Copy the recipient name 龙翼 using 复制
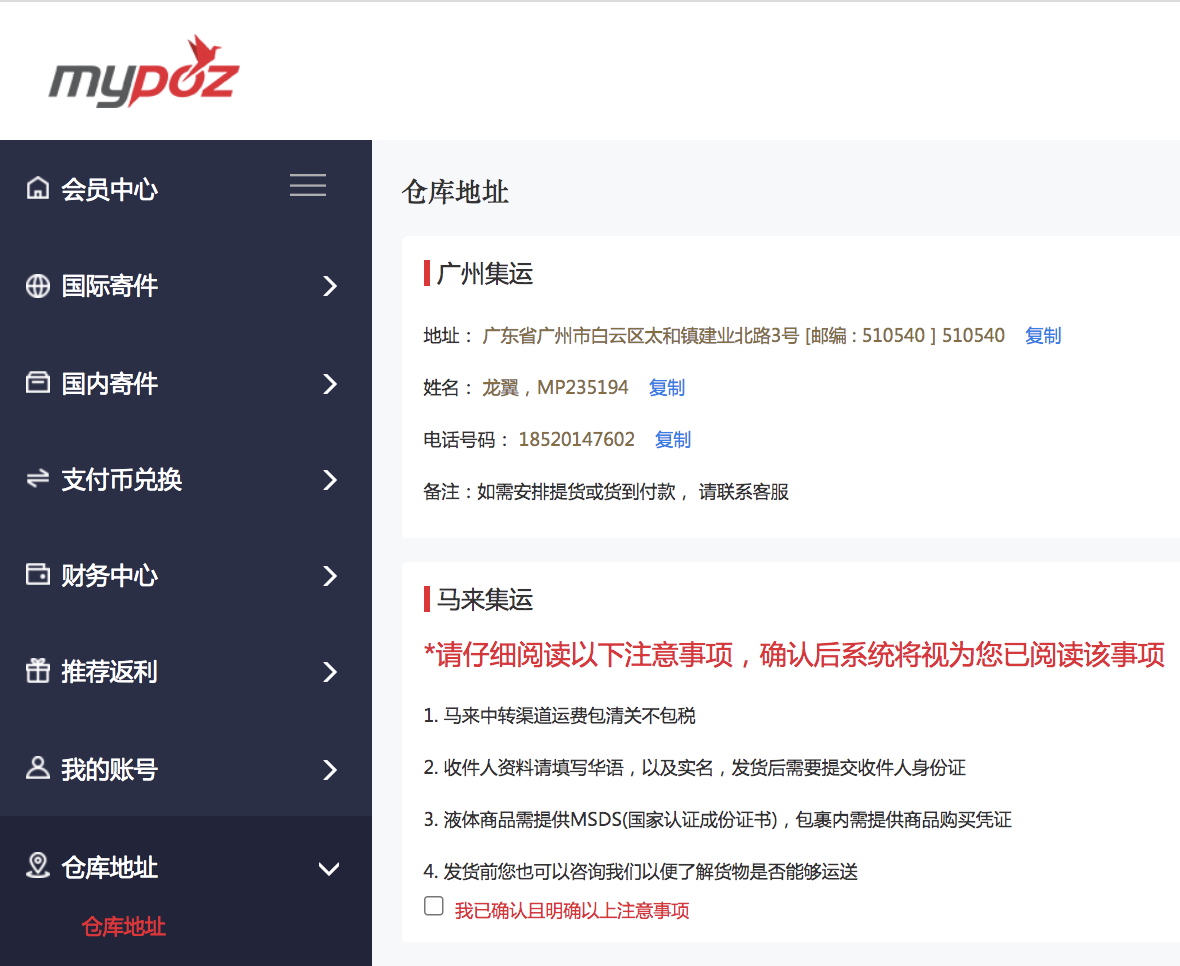 [x=666, y=387]
